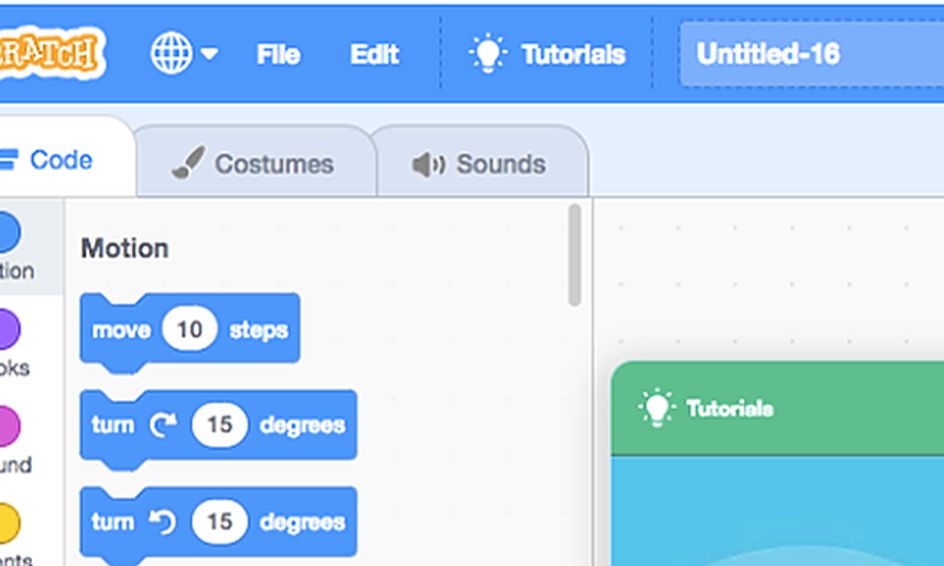
Task: Click the lightbulb icon in top menu bar
Action: (x=487, y=53)
